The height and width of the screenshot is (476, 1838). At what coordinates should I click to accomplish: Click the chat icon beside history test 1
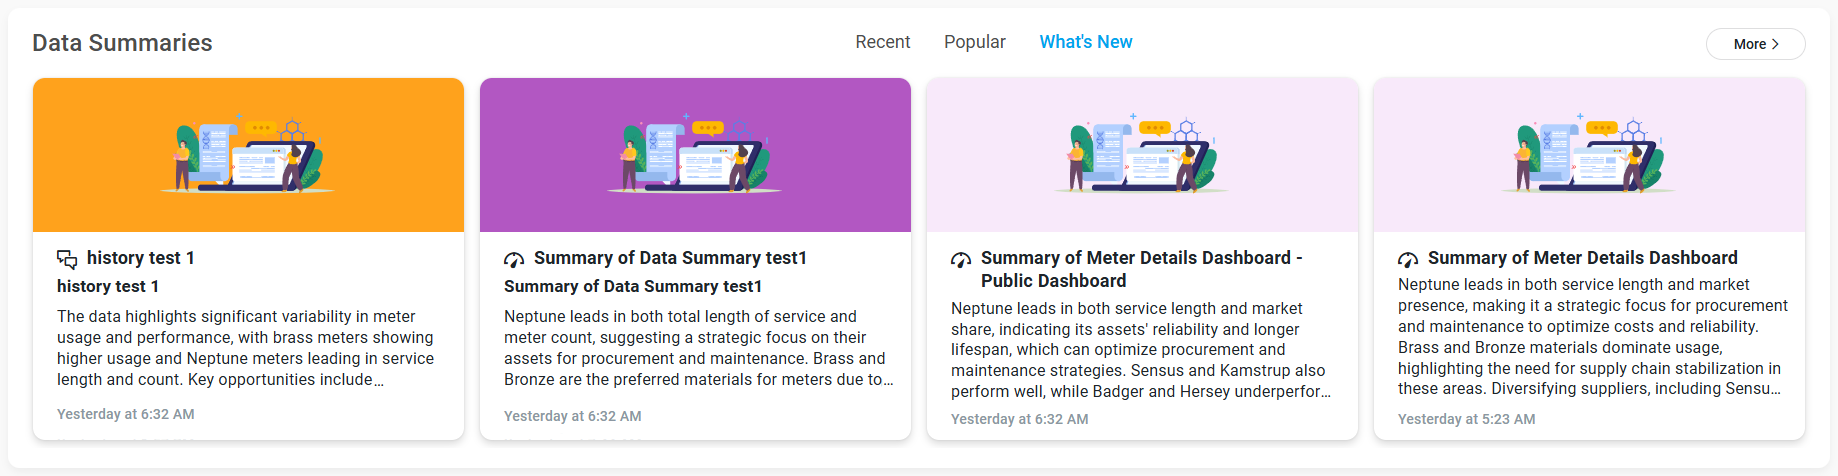tap(67, 259)
